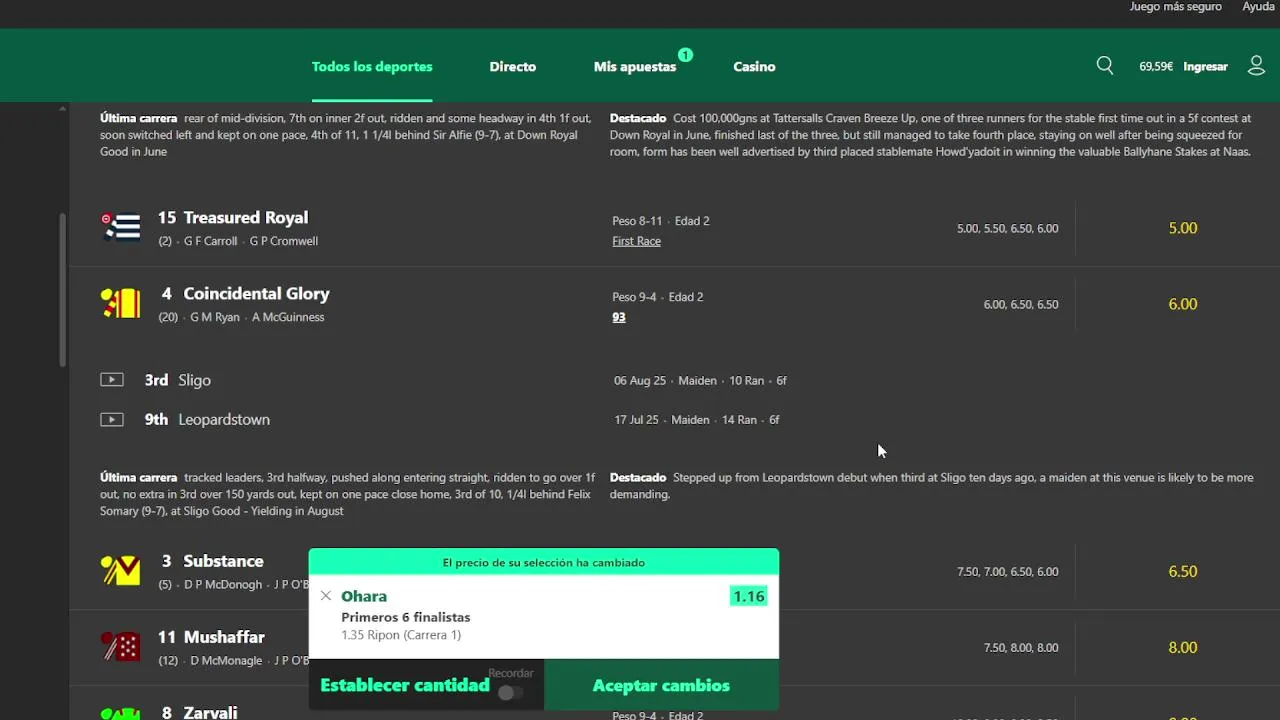
Task: Click Aceptar cambios button
Action: pos(661,685)
